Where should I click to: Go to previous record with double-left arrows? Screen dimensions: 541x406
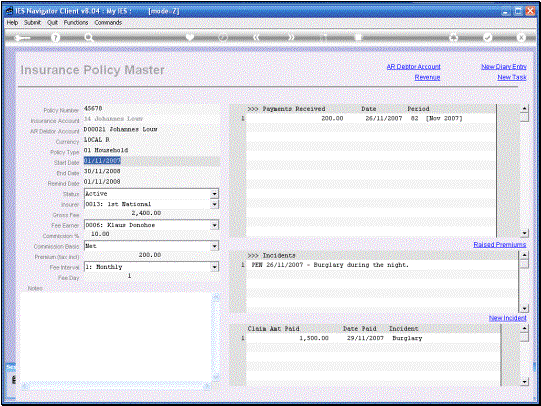(256, 37)
